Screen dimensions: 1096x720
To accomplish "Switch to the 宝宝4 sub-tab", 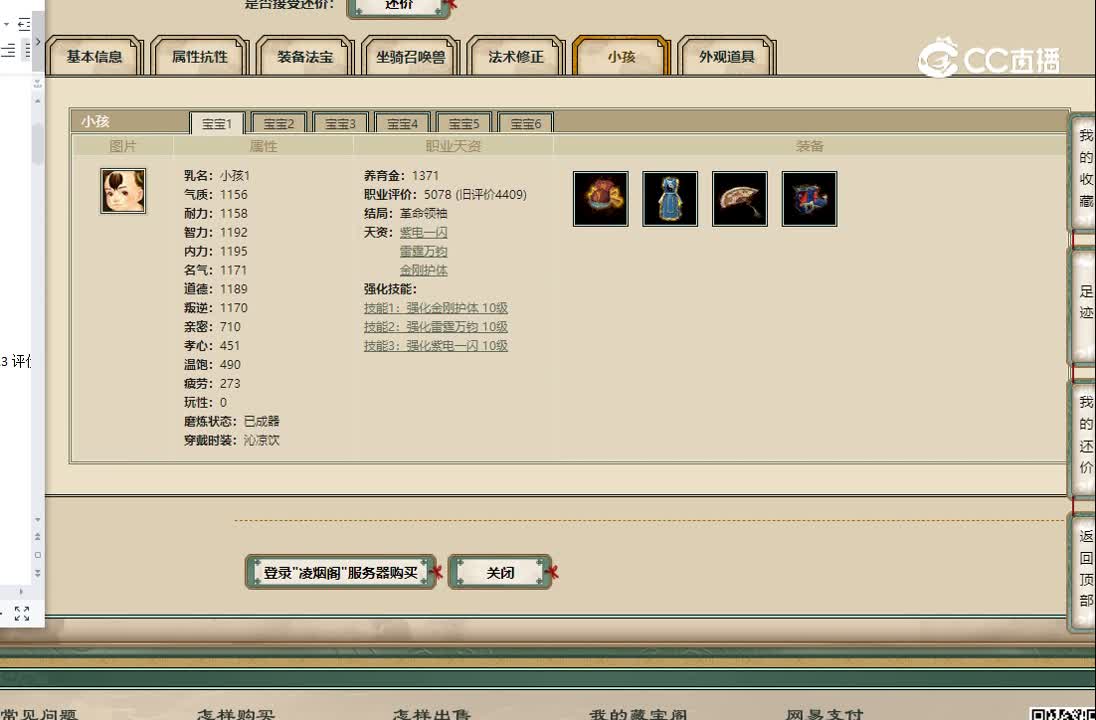I will tap(402, 124).
